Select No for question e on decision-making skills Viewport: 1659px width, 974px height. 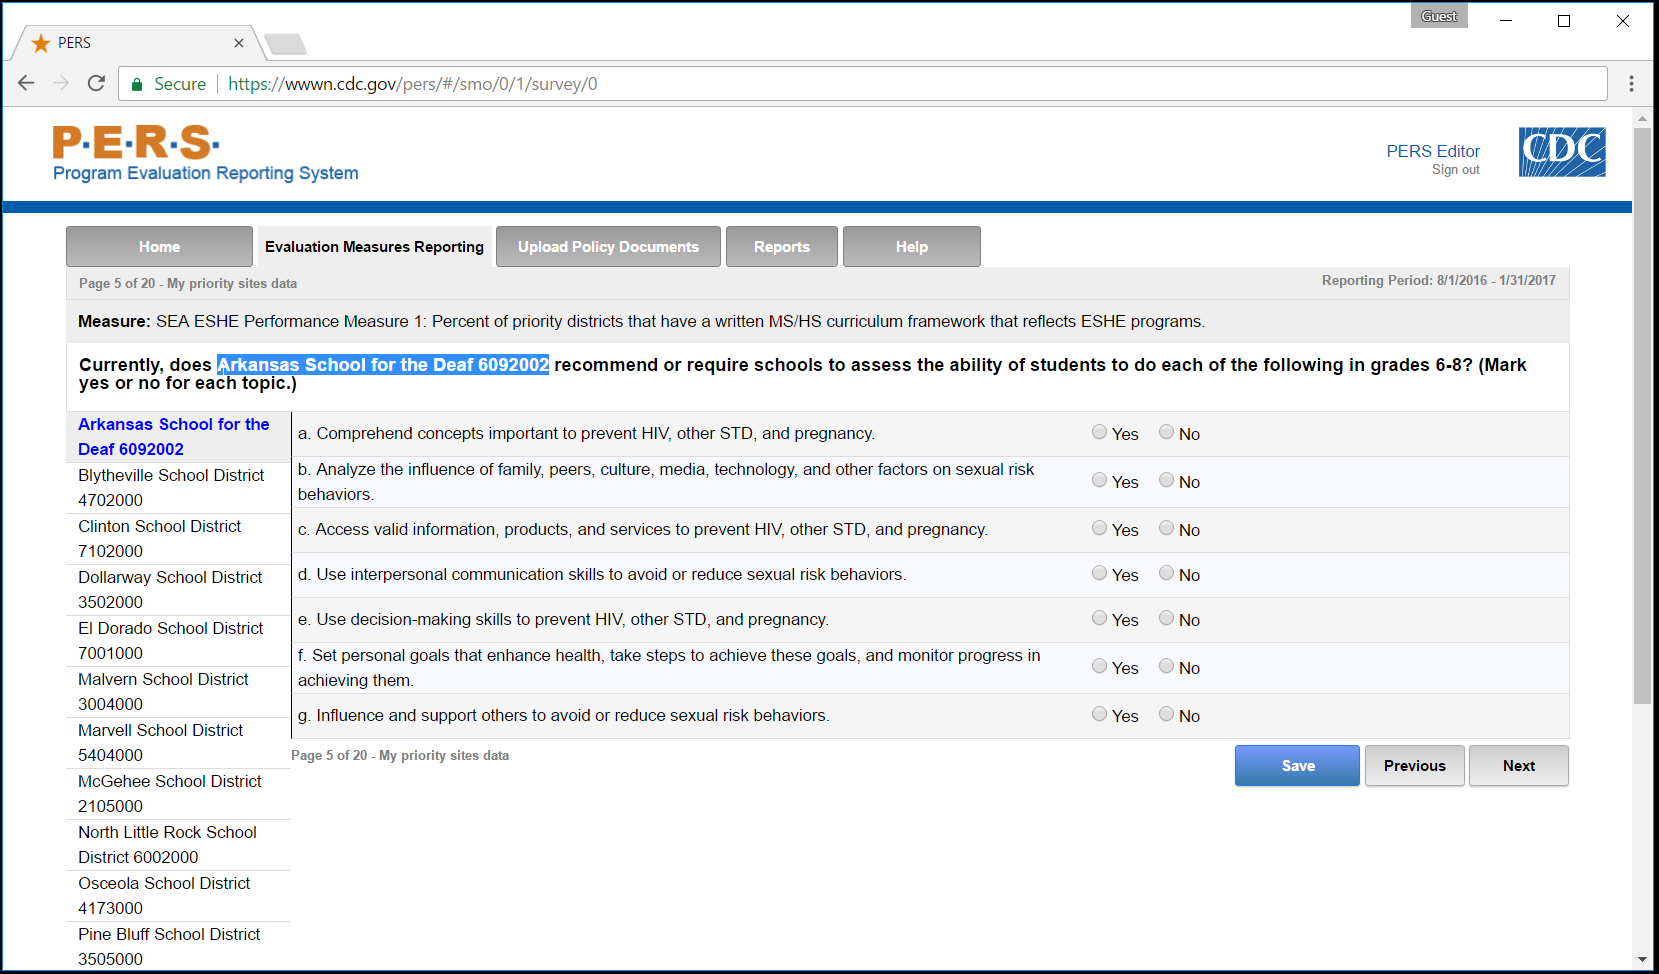pyautogui.click(x=1166, y=618)
